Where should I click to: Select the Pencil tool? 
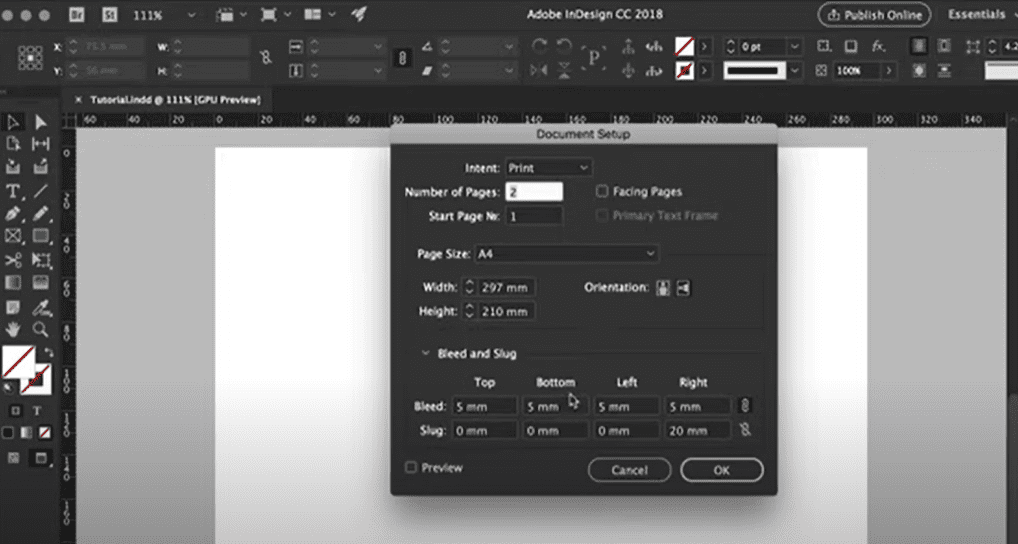(40, 213)
